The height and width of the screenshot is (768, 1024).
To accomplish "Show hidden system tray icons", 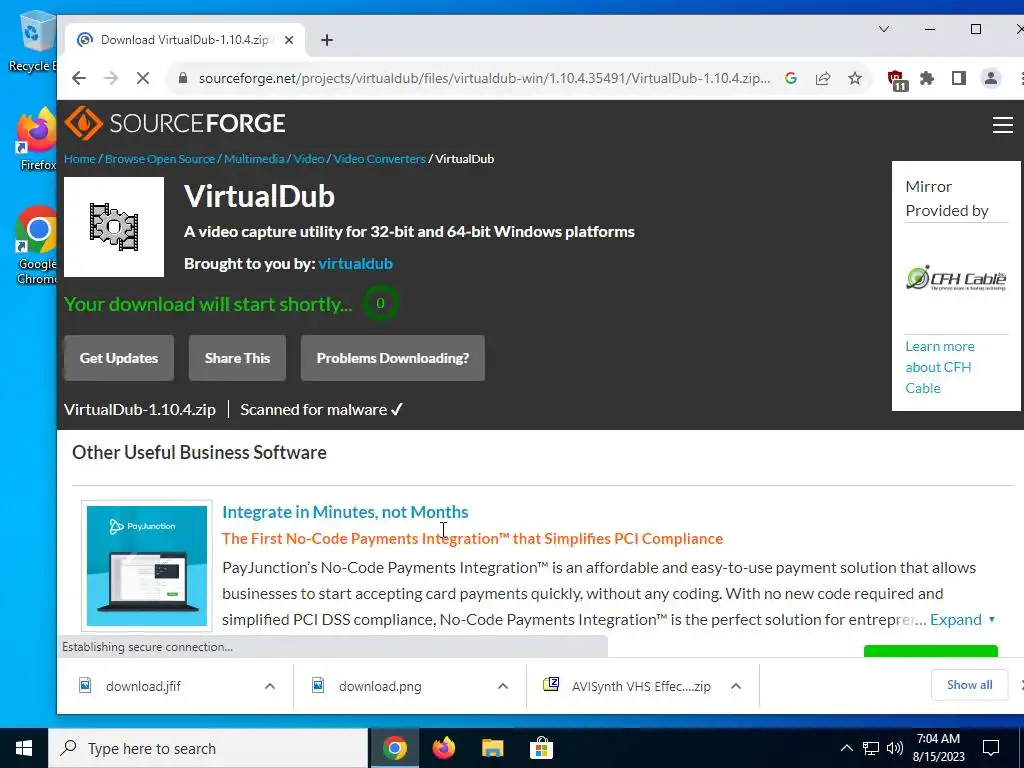I will pos(846,748).
